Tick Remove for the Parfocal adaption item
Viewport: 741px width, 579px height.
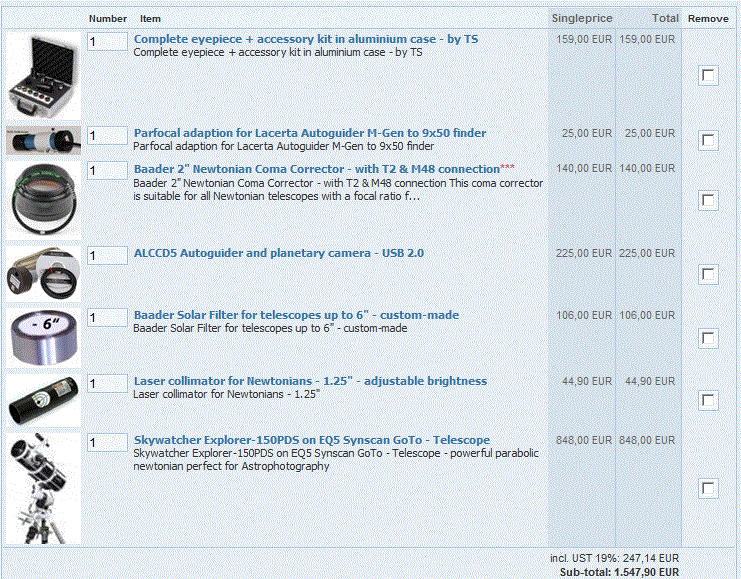708,140
